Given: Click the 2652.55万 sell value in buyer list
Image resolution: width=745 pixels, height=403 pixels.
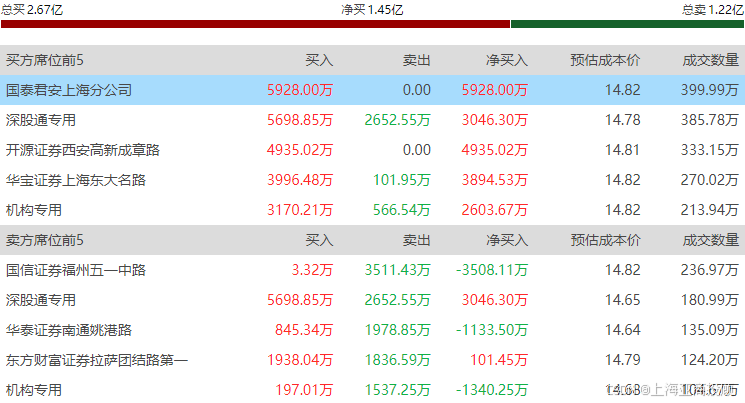Looking at the screenshot, I should [x=397, y=120].
